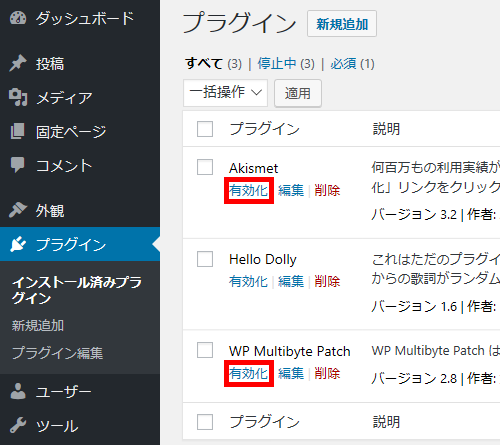Select 新規追加 in sidebar submenu
Screen dimensions: 500x445
coord(38,325)
